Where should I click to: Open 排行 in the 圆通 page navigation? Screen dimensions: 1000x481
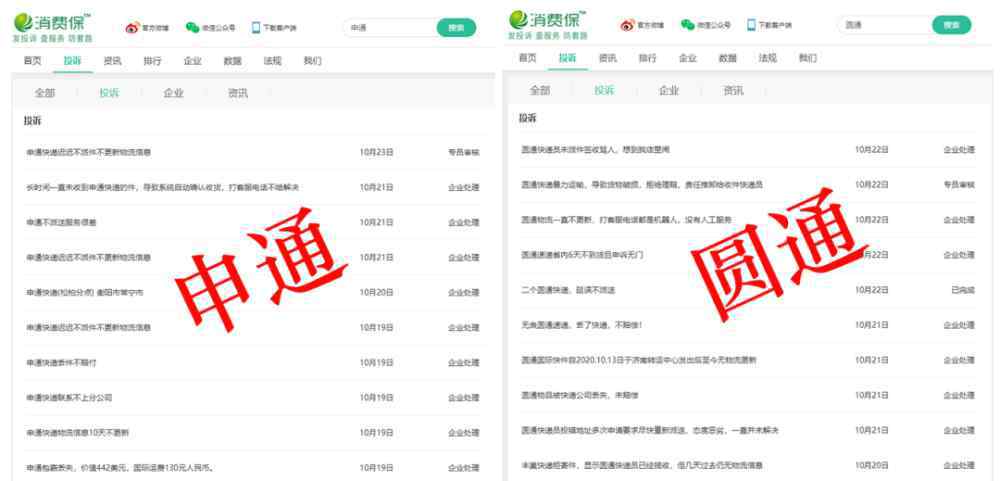(x=647, y=58)
